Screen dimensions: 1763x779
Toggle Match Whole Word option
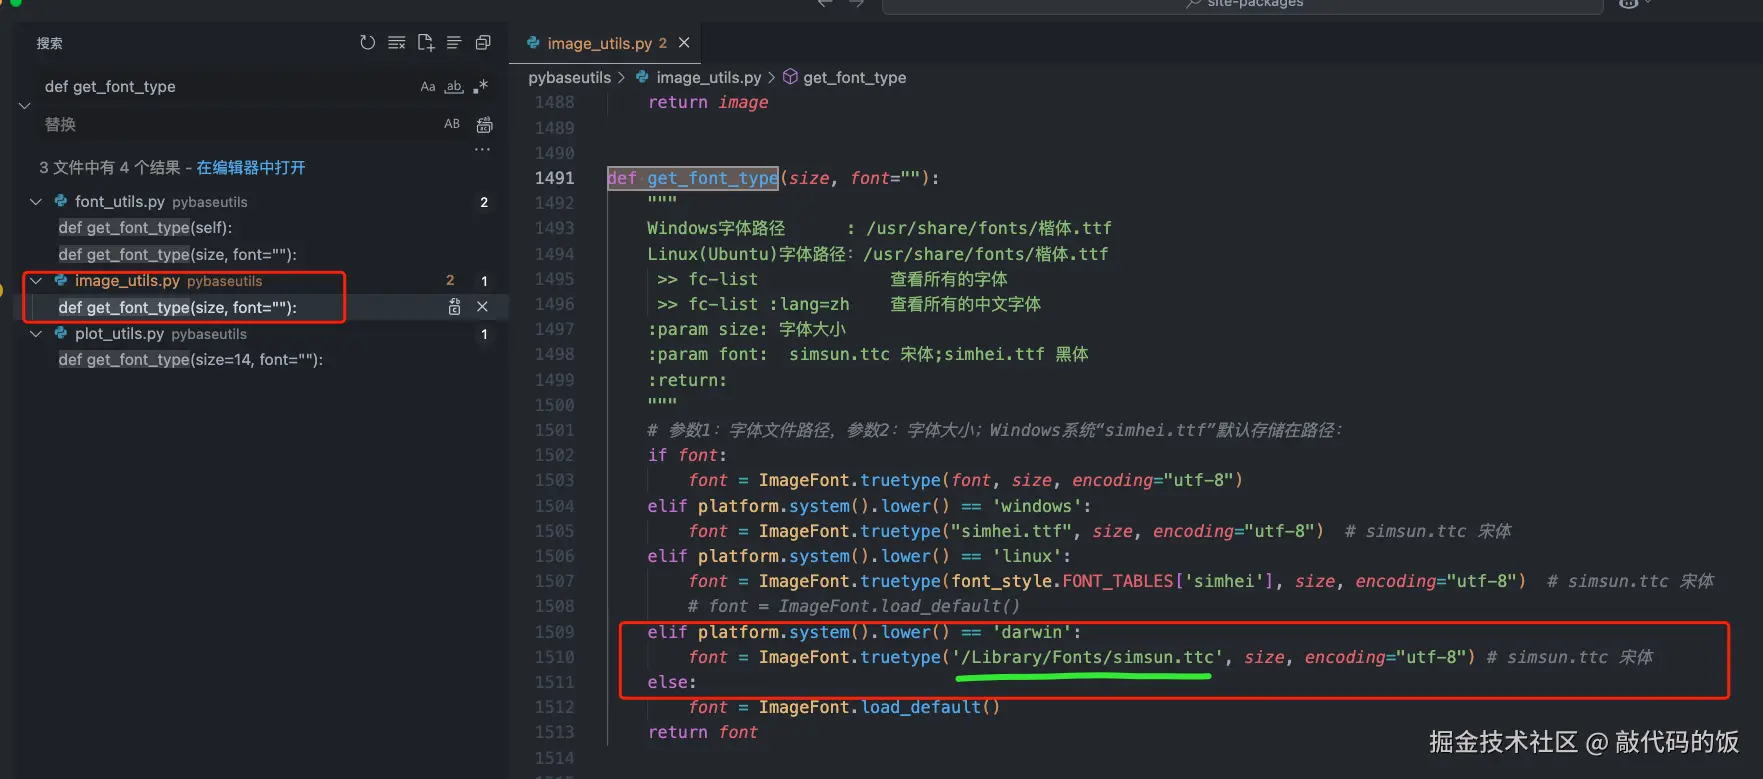click(454, 87)
